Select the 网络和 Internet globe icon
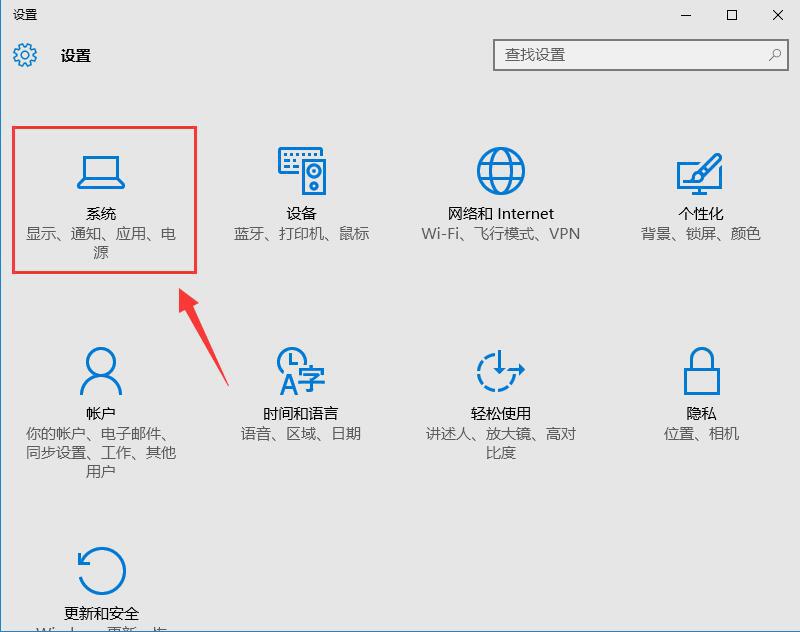 coord(500,172)
